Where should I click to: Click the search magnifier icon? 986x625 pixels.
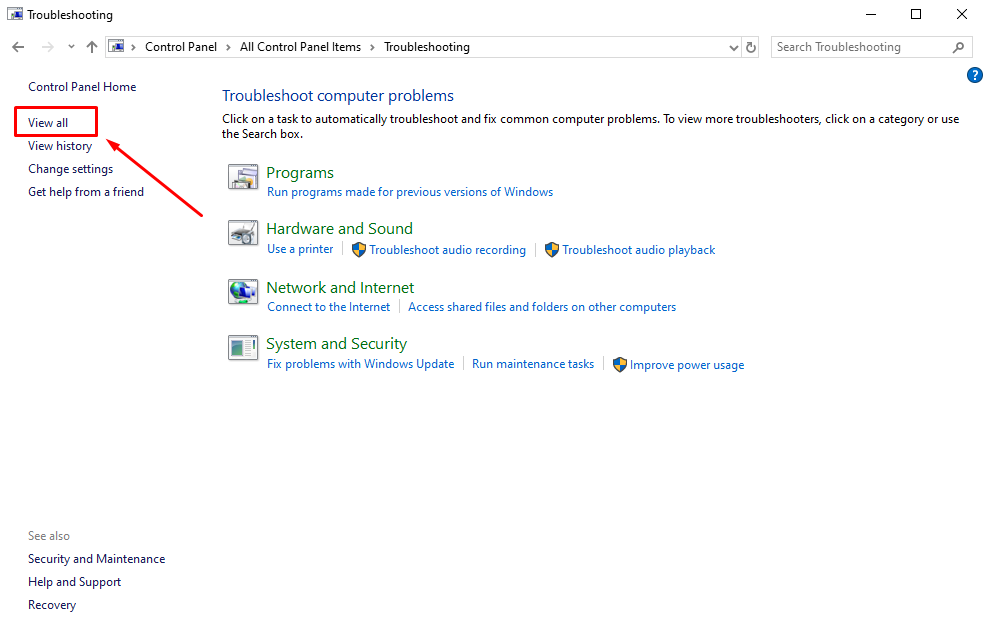[x=958, y=47]
